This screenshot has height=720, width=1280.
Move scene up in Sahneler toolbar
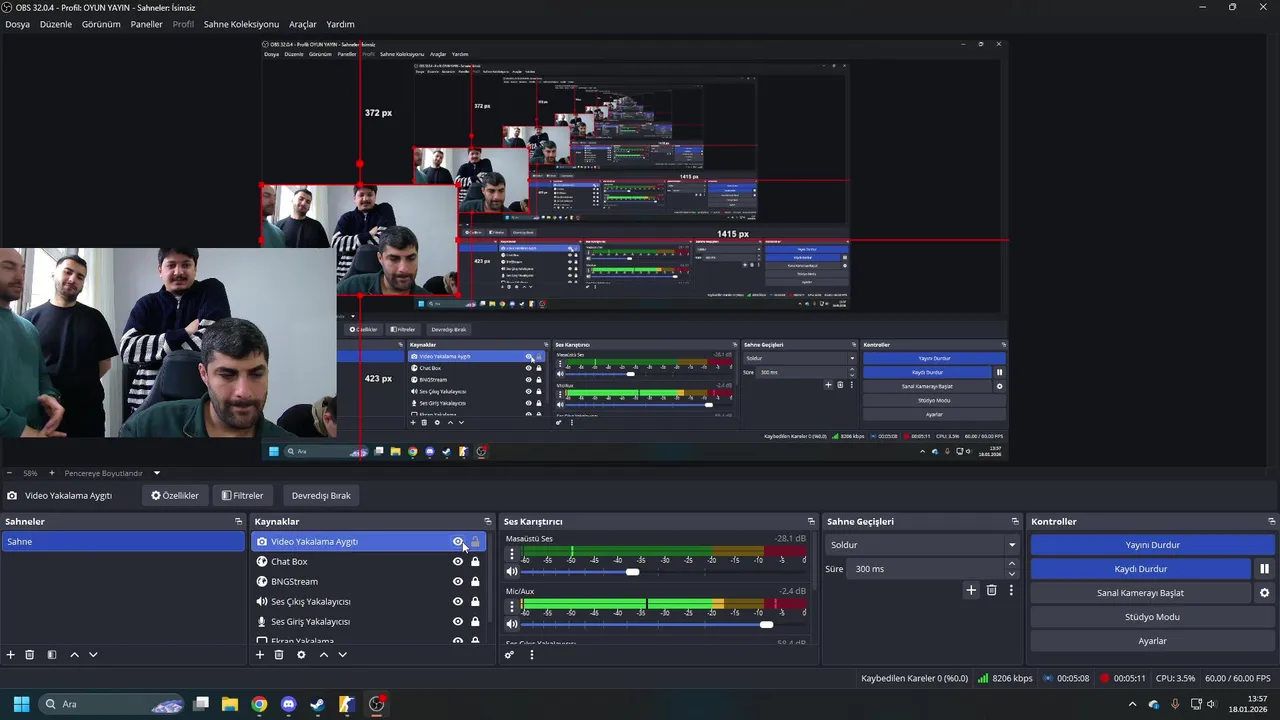(74, 655)
